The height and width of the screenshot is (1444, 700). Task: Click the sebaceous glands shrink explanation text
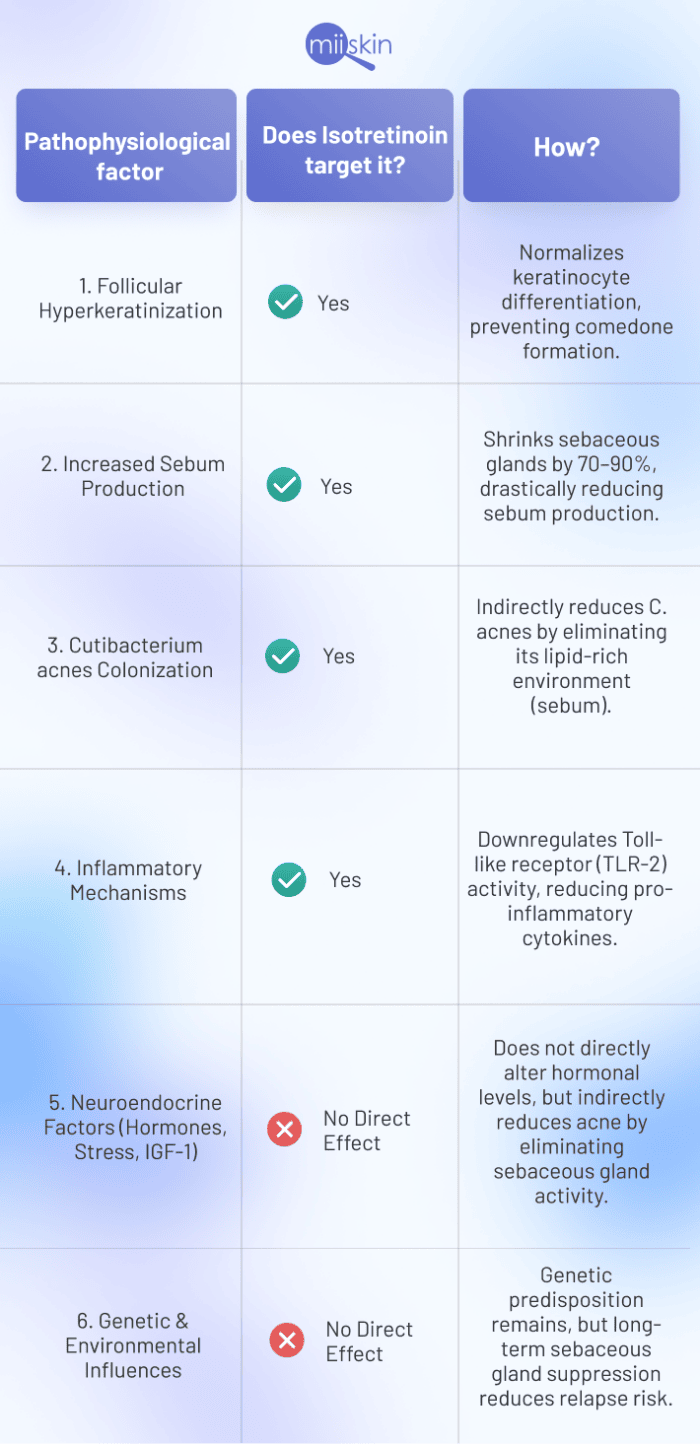(x=572, y=476)
